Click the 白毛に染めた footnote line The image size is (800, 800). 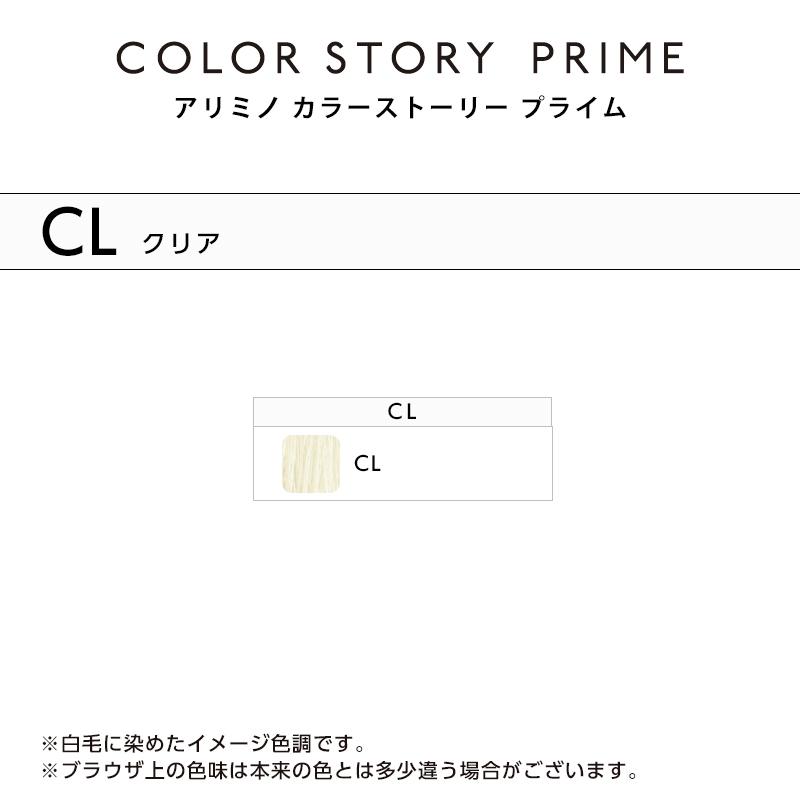[x=205, y=744]
